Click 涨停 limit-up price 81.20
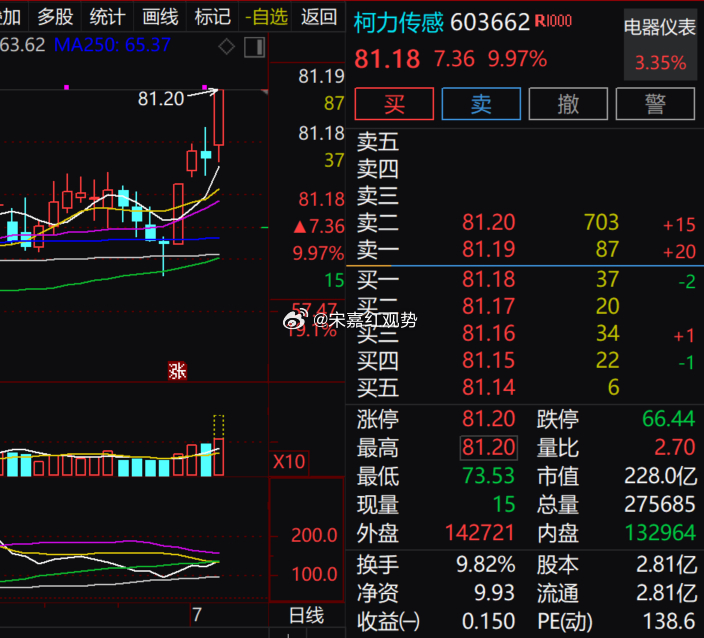This screenshot has width=704, height=638. pos(489,419)
